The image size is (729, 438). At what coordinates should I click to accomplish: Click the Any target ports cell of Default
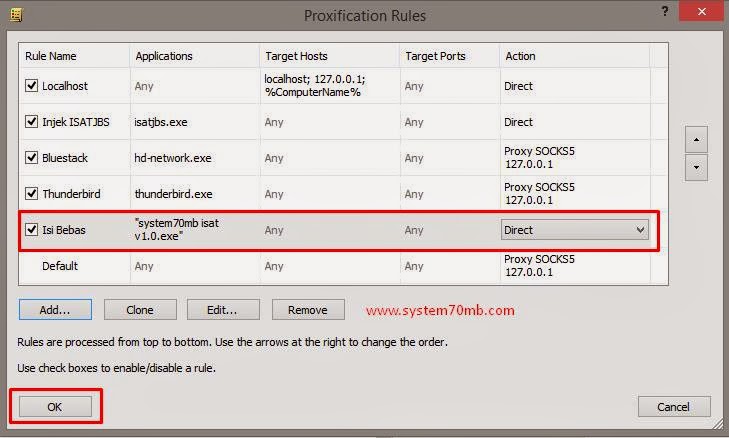coord(414,266)
